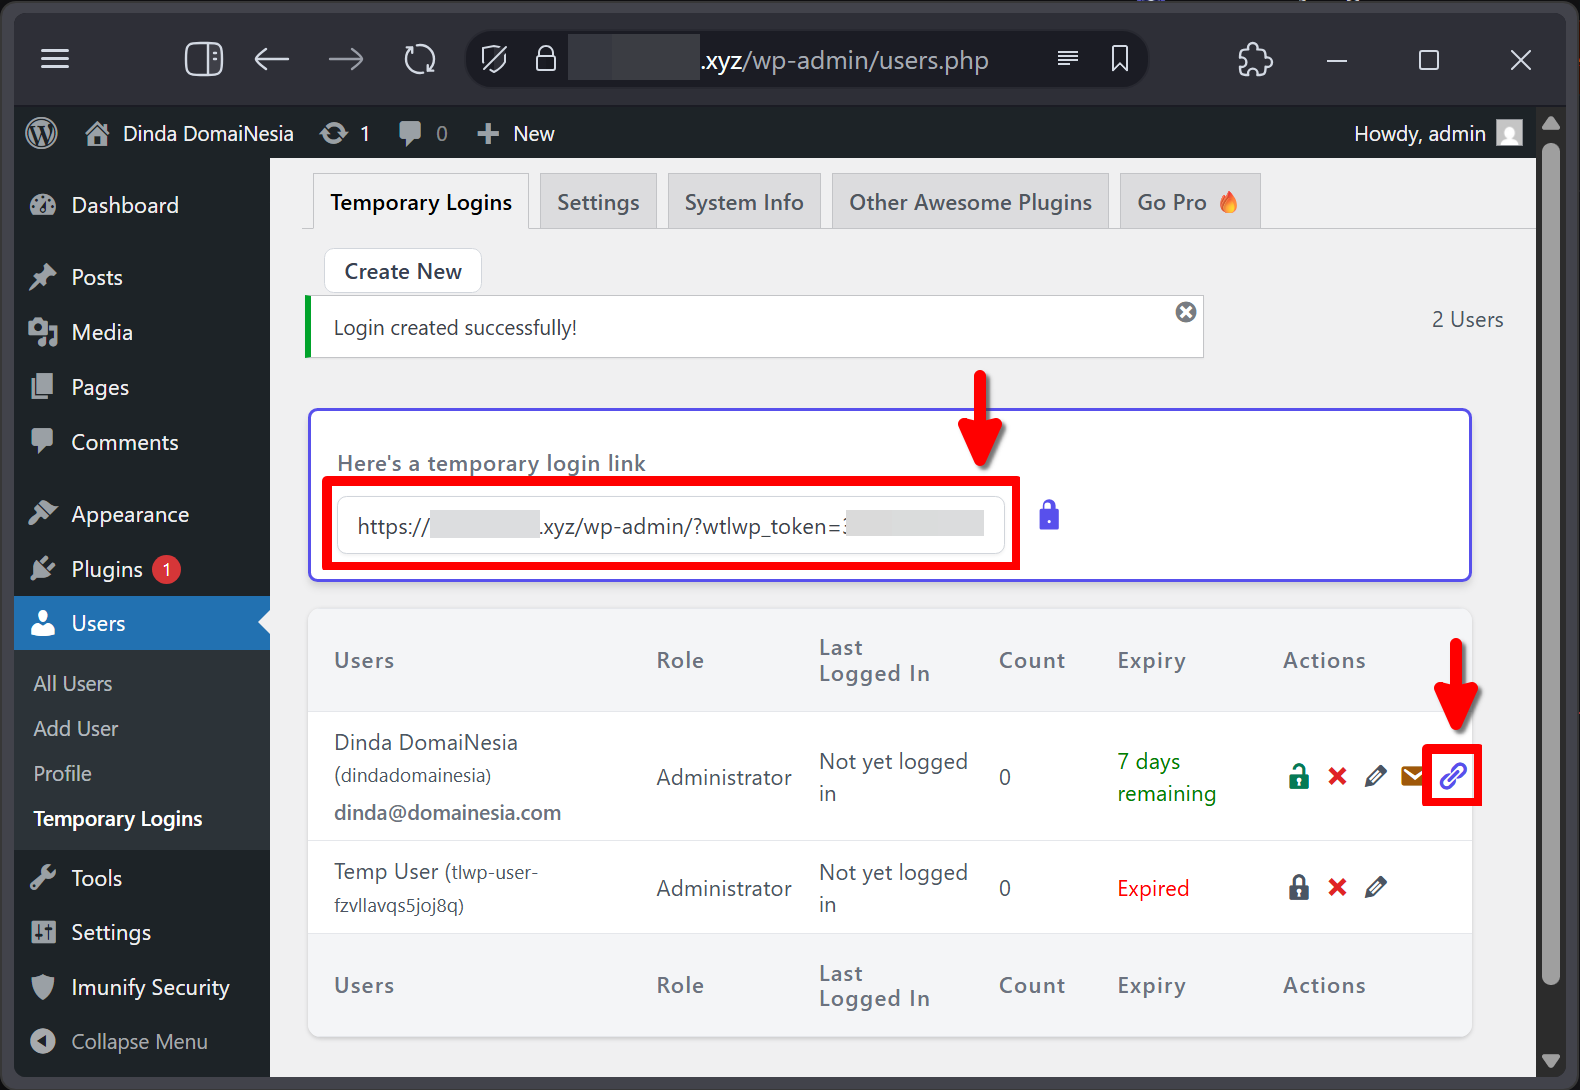
Task: Switch to the System Info tab
Action: pos(744,202)
